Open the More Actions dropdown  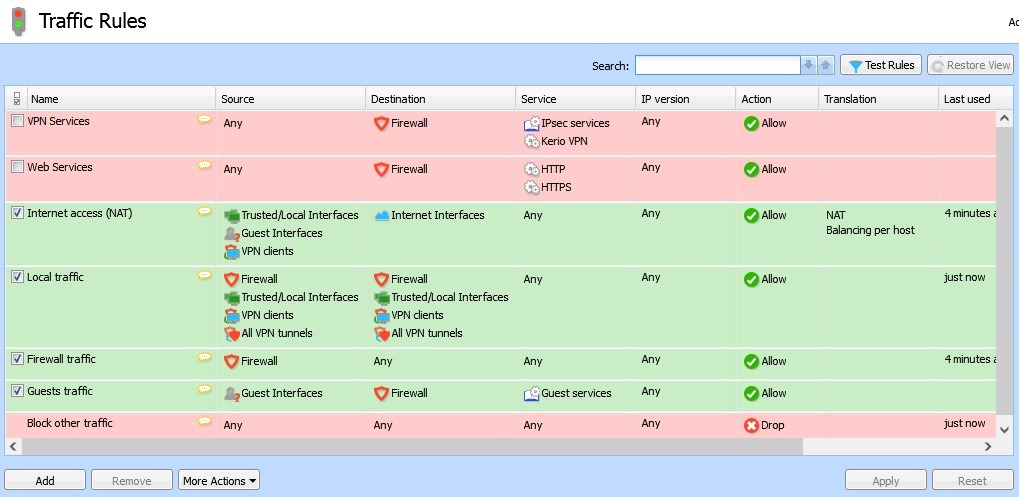(x=219, y=481)
